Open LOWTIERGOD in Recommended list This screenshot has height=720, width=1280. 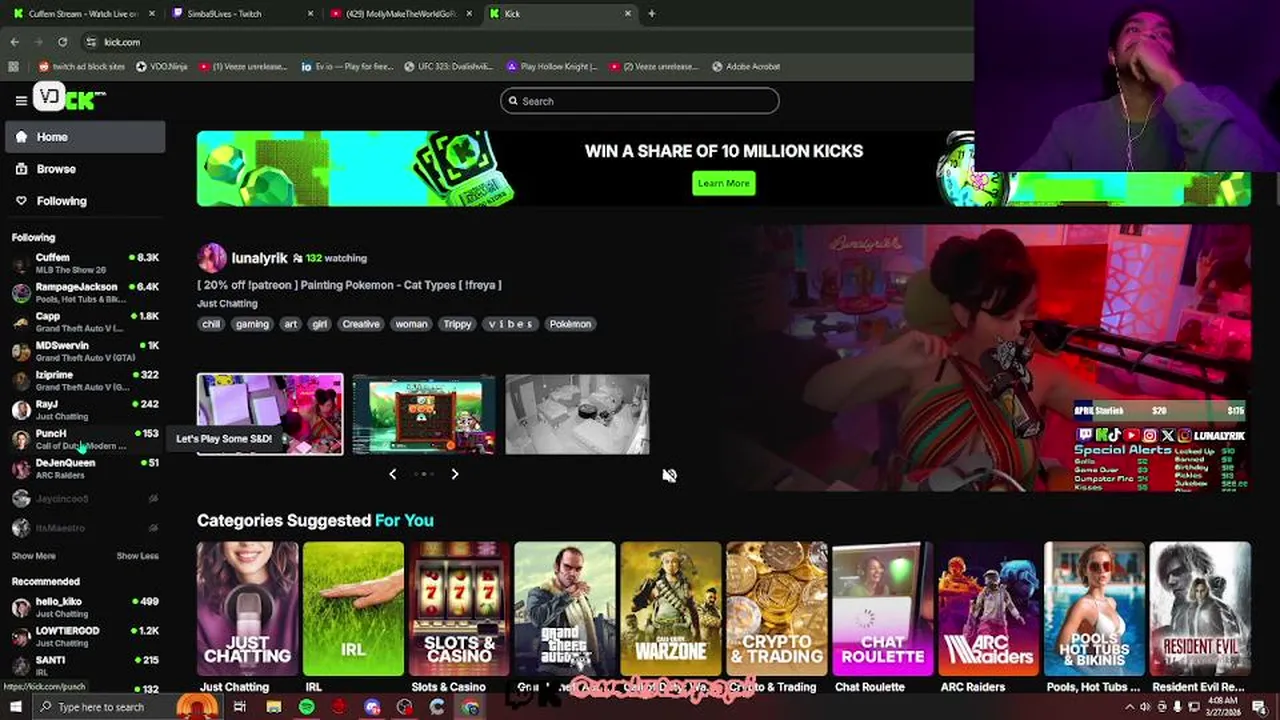click(85, 636)
